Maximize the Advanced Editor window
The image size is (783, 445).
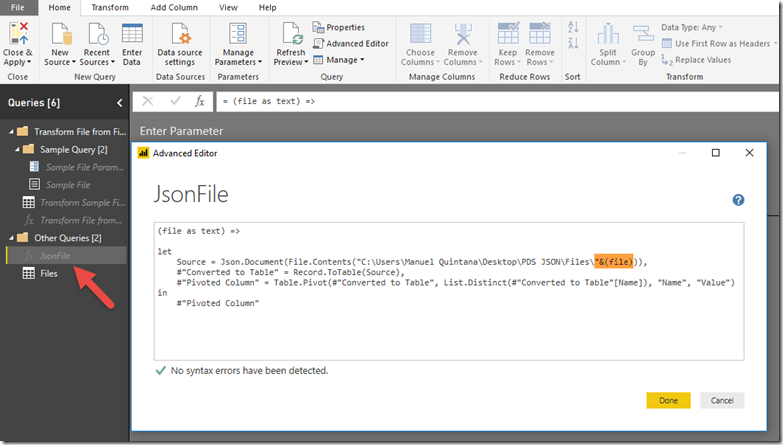point(716,153)
